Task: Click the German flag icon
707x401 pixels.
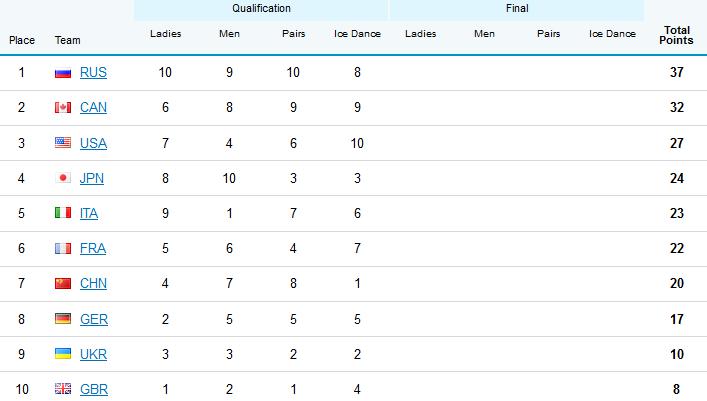Action: pyautogui.click(x=63, y=319)
